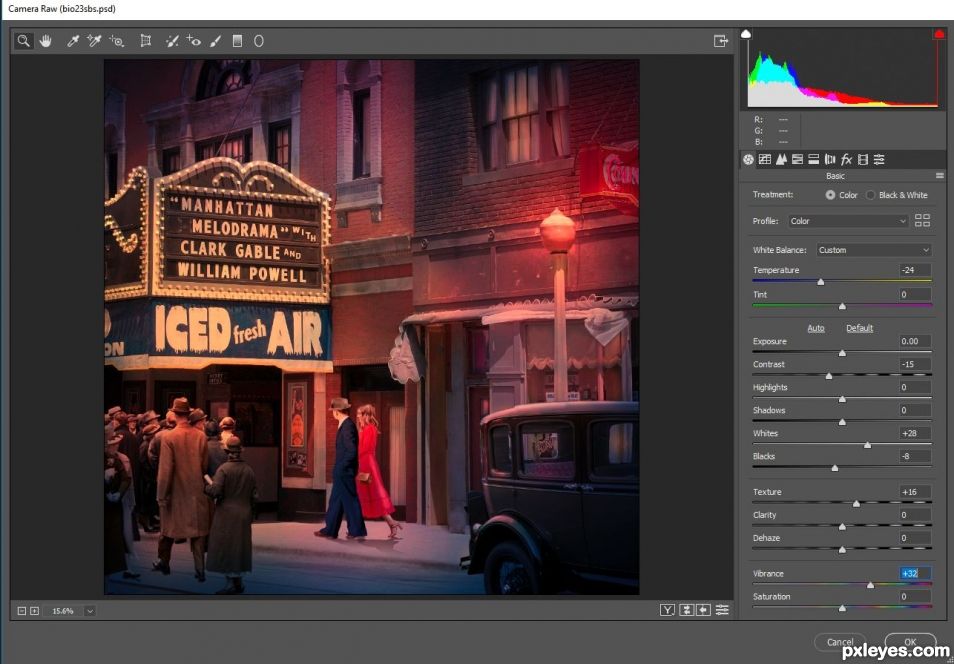954x664 pixels.
Task: Swap before and after settings icon
Action: (686, 610)
